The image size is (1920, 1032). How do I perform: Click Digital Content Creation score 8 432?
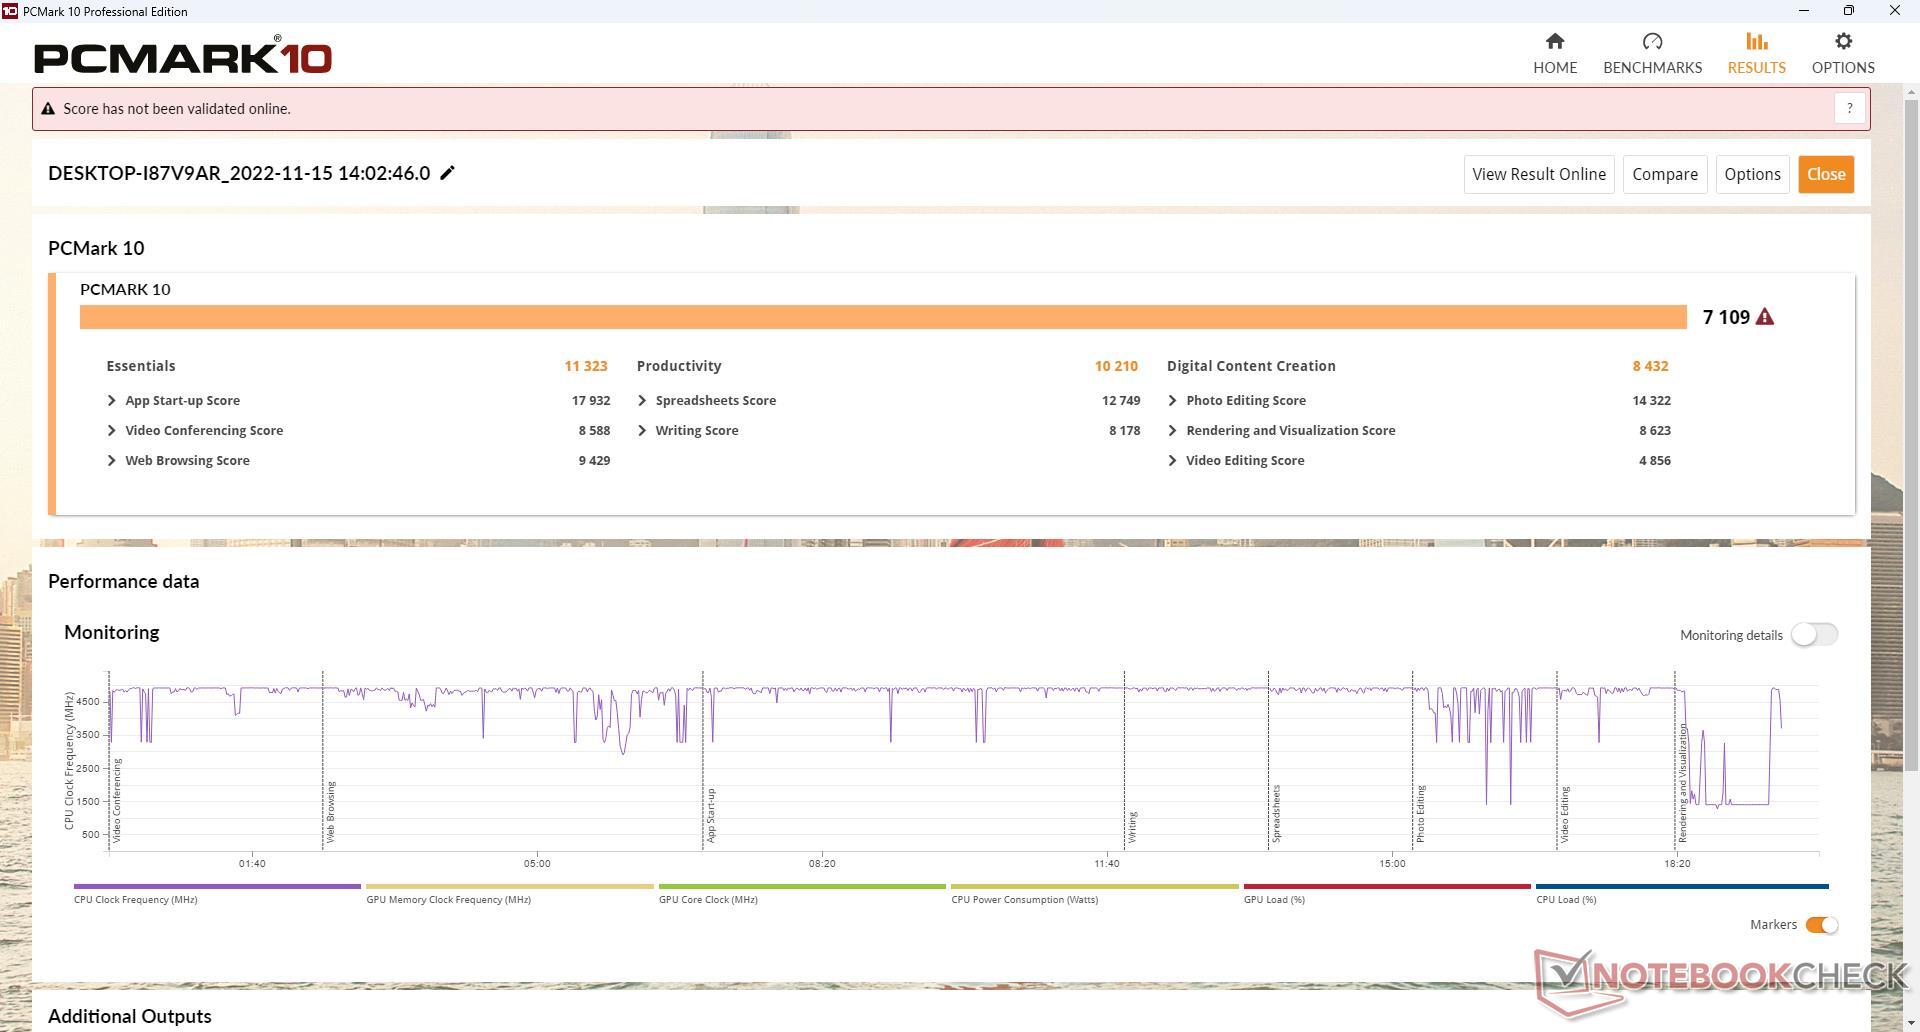coord(1650,366)
